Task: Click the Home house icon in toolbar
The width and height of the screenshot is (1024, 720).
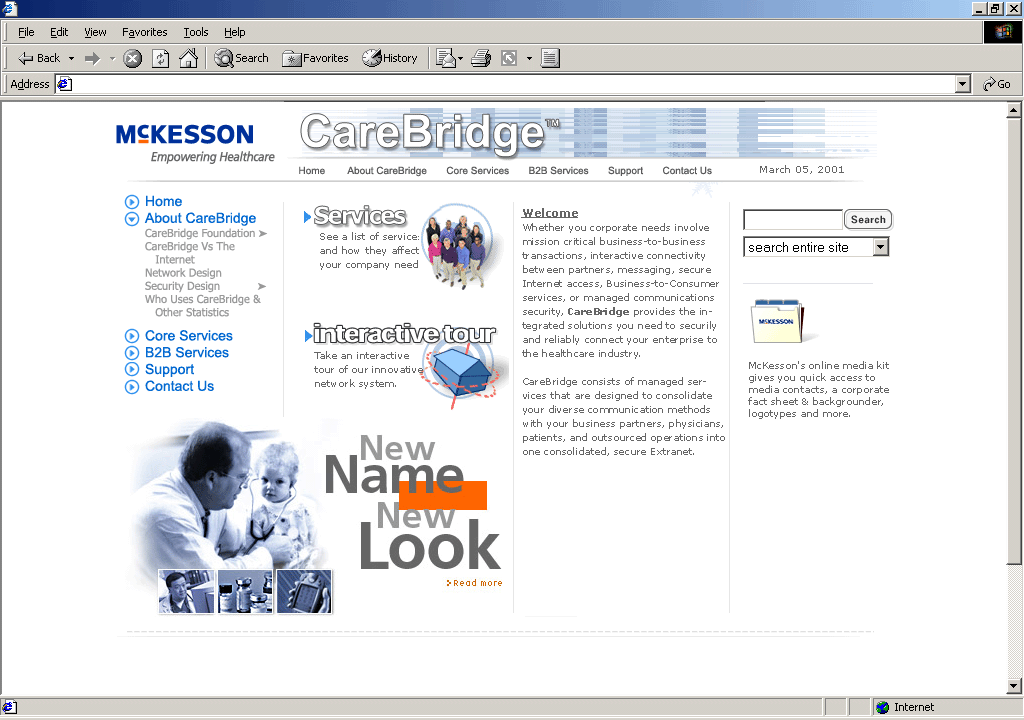Action: [x=189, y=59]
